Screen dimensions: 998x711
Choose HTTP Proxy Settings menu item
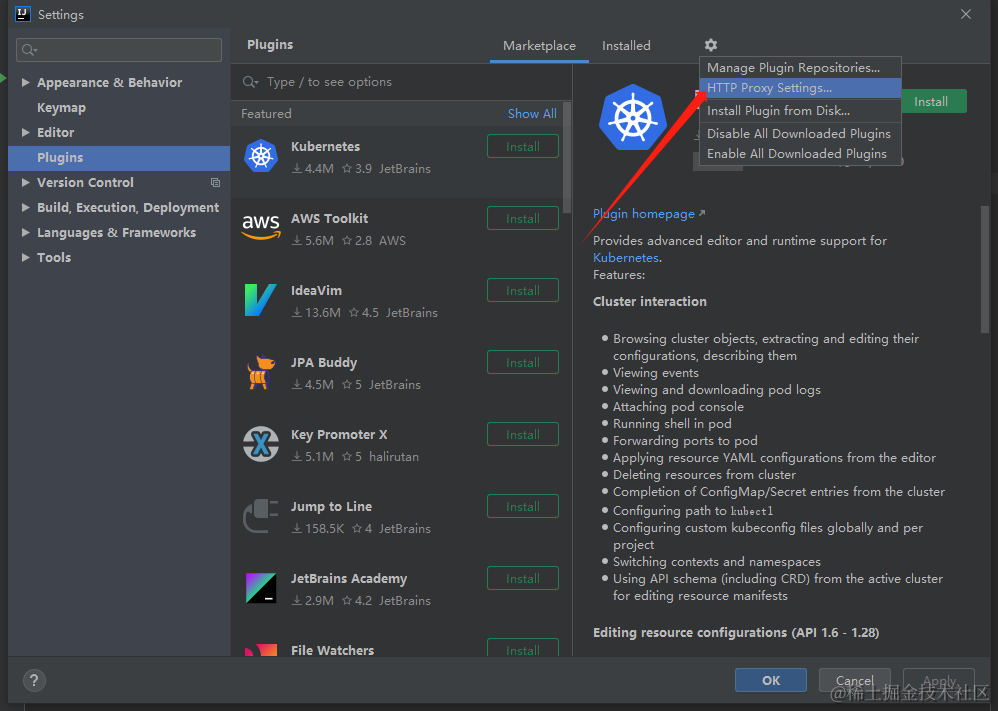tap(800, 88)
